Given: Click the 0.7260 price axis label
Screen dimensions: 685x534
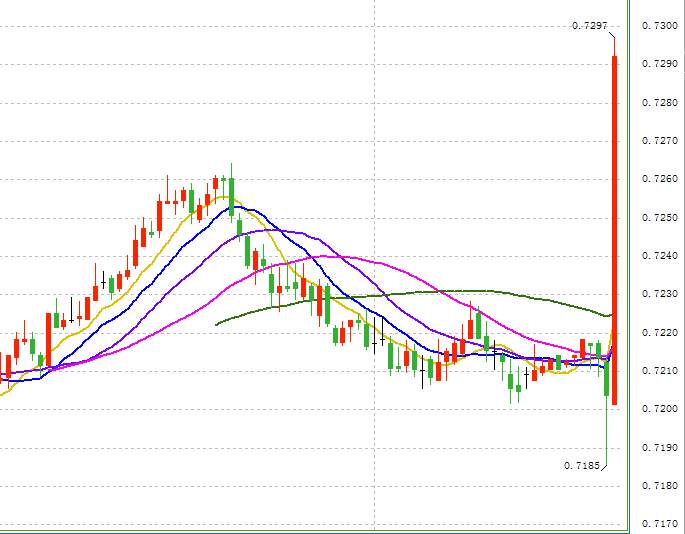Looking at the screenshot, I should click(x=660, y=179).
